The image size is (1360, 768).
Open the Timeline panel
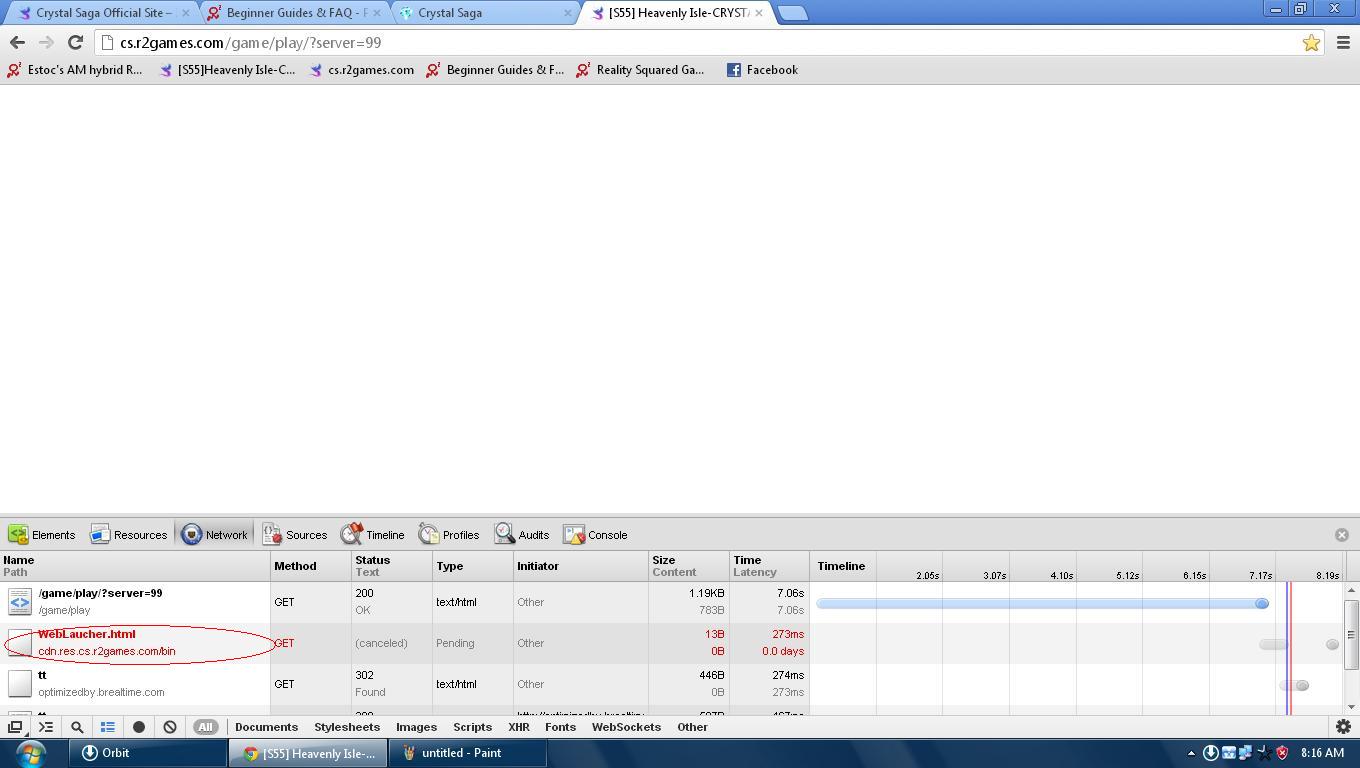click(373, 535)
